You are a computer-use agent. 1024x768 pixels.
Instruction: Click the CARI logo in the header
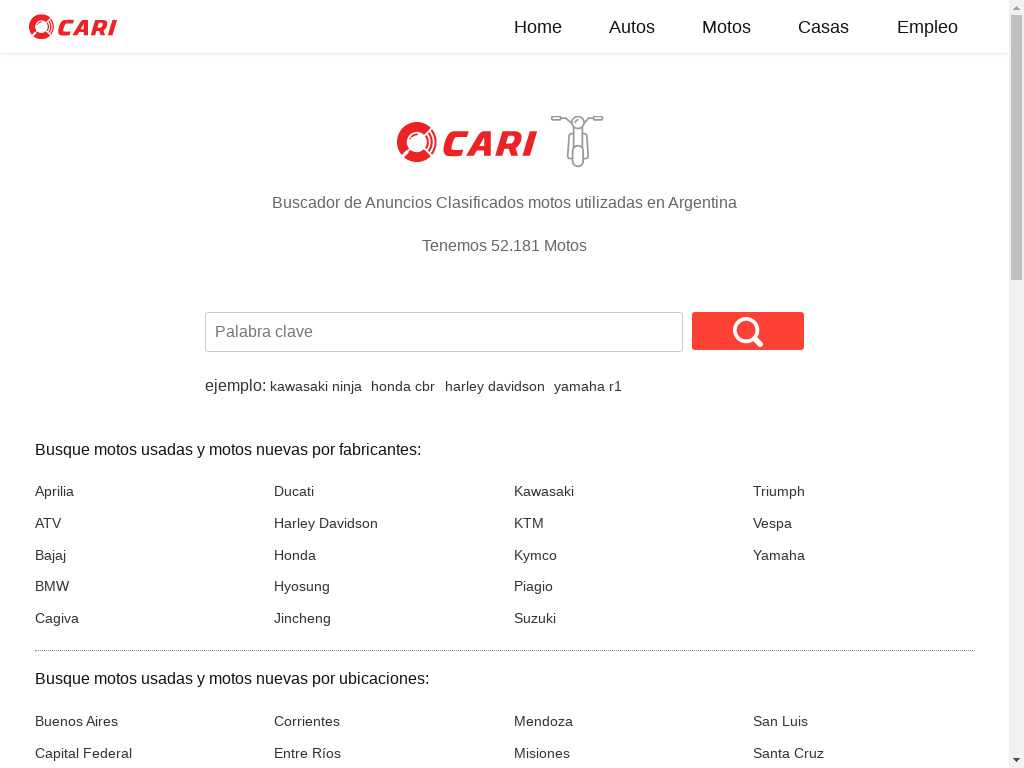tap(73, 27)
